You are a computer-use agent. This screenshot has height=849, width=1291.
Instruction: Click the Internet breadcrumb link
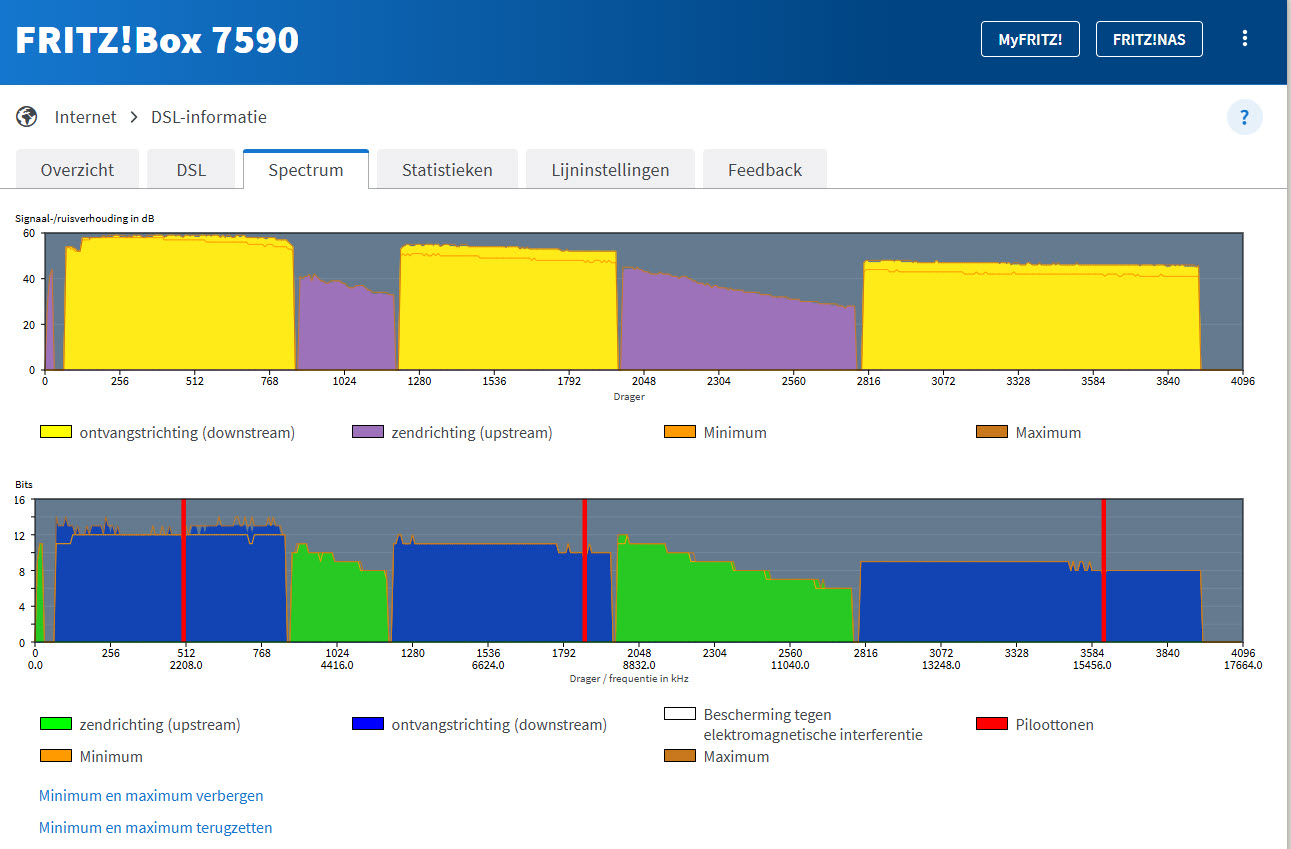(x=86, y=117)
